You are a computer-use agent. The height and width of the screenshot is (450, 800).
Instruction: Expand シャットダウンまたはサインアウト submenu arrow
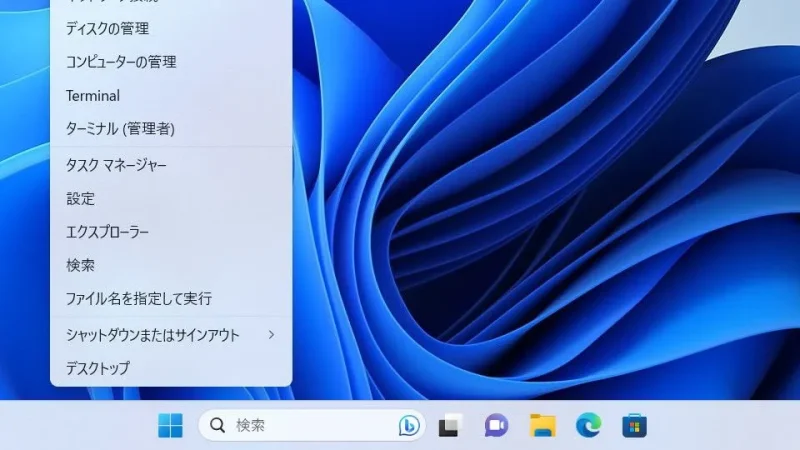coord(271,335)
